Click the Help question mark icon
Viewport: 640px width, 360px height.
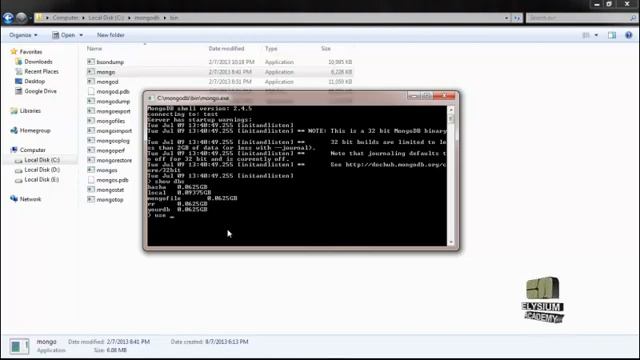pos(629,36)
